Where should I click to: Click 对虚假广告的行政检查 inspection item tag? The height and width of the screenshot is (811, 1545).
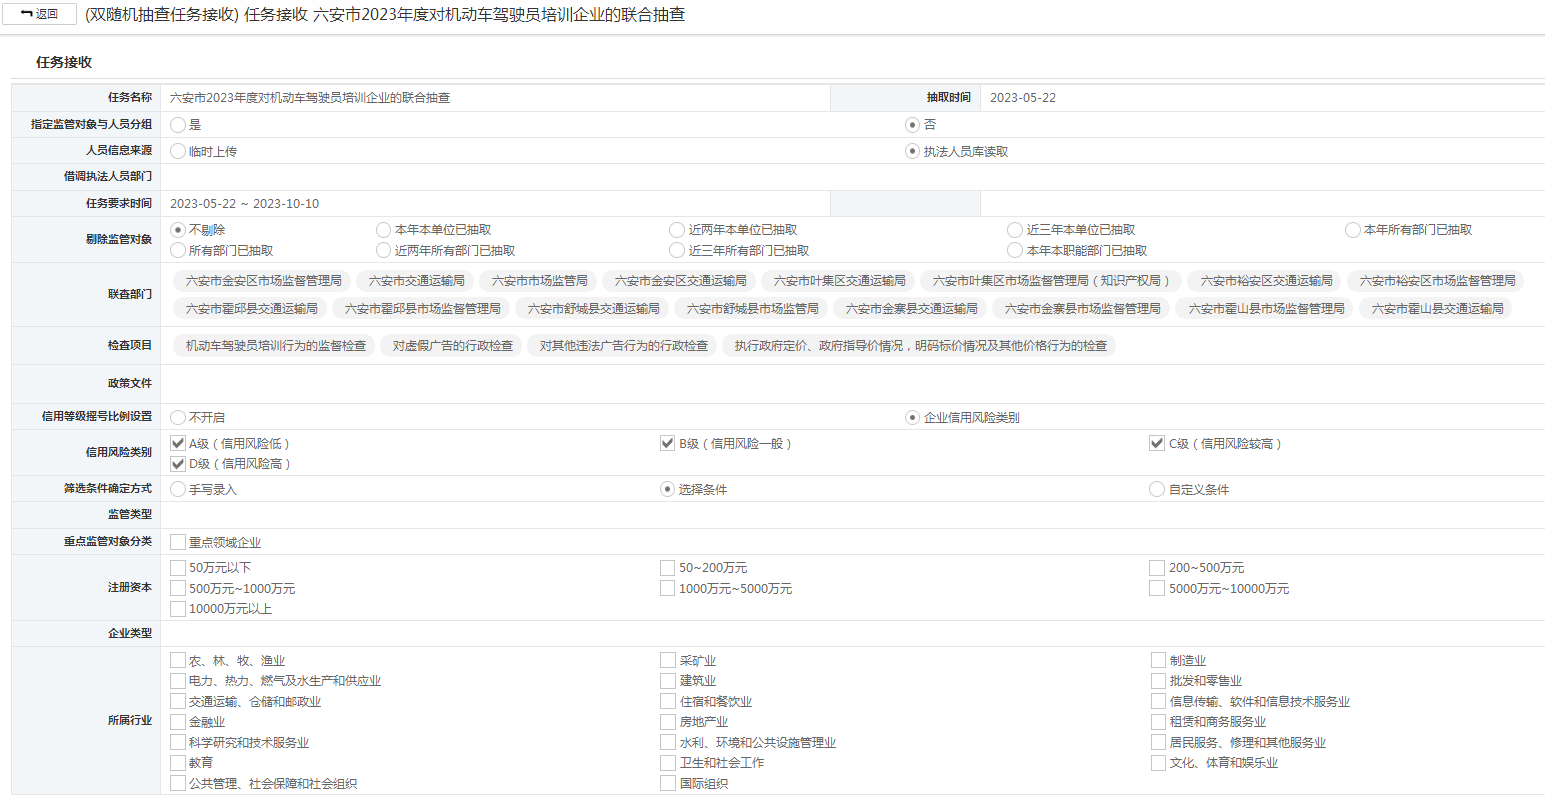pyautogui.click(x=452, y=346)
